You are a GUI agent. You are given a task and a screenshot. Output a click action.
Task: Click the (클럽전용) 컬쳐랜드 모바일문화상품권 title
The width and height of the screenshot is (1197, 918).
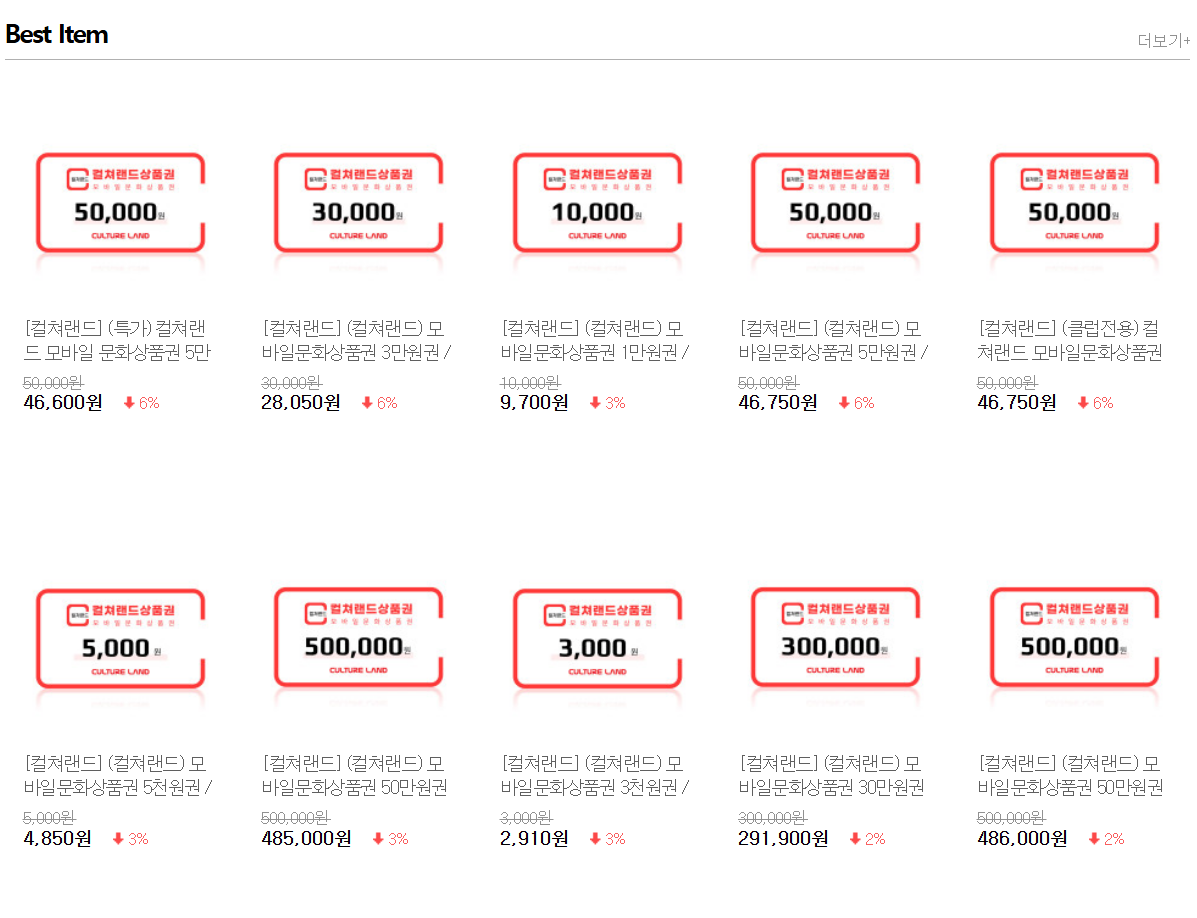[1071, 340]
